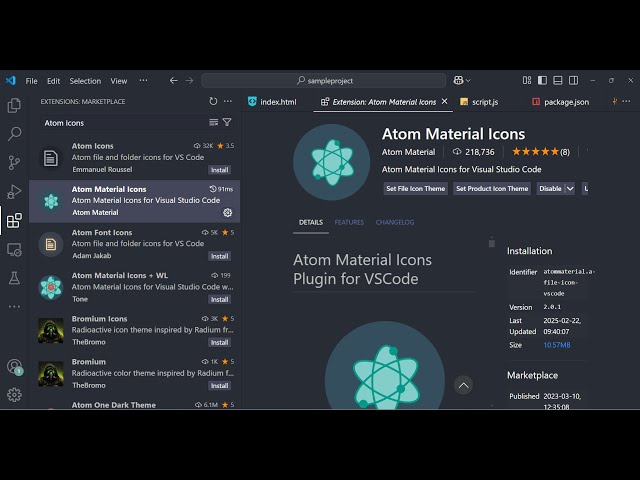
Task: Install the Bromium Icons extension
Action: point(219,342)
